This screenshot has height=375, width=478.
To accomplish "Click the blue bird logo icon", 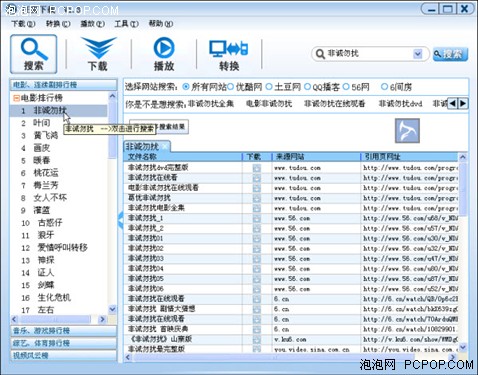I will point(407,131).
